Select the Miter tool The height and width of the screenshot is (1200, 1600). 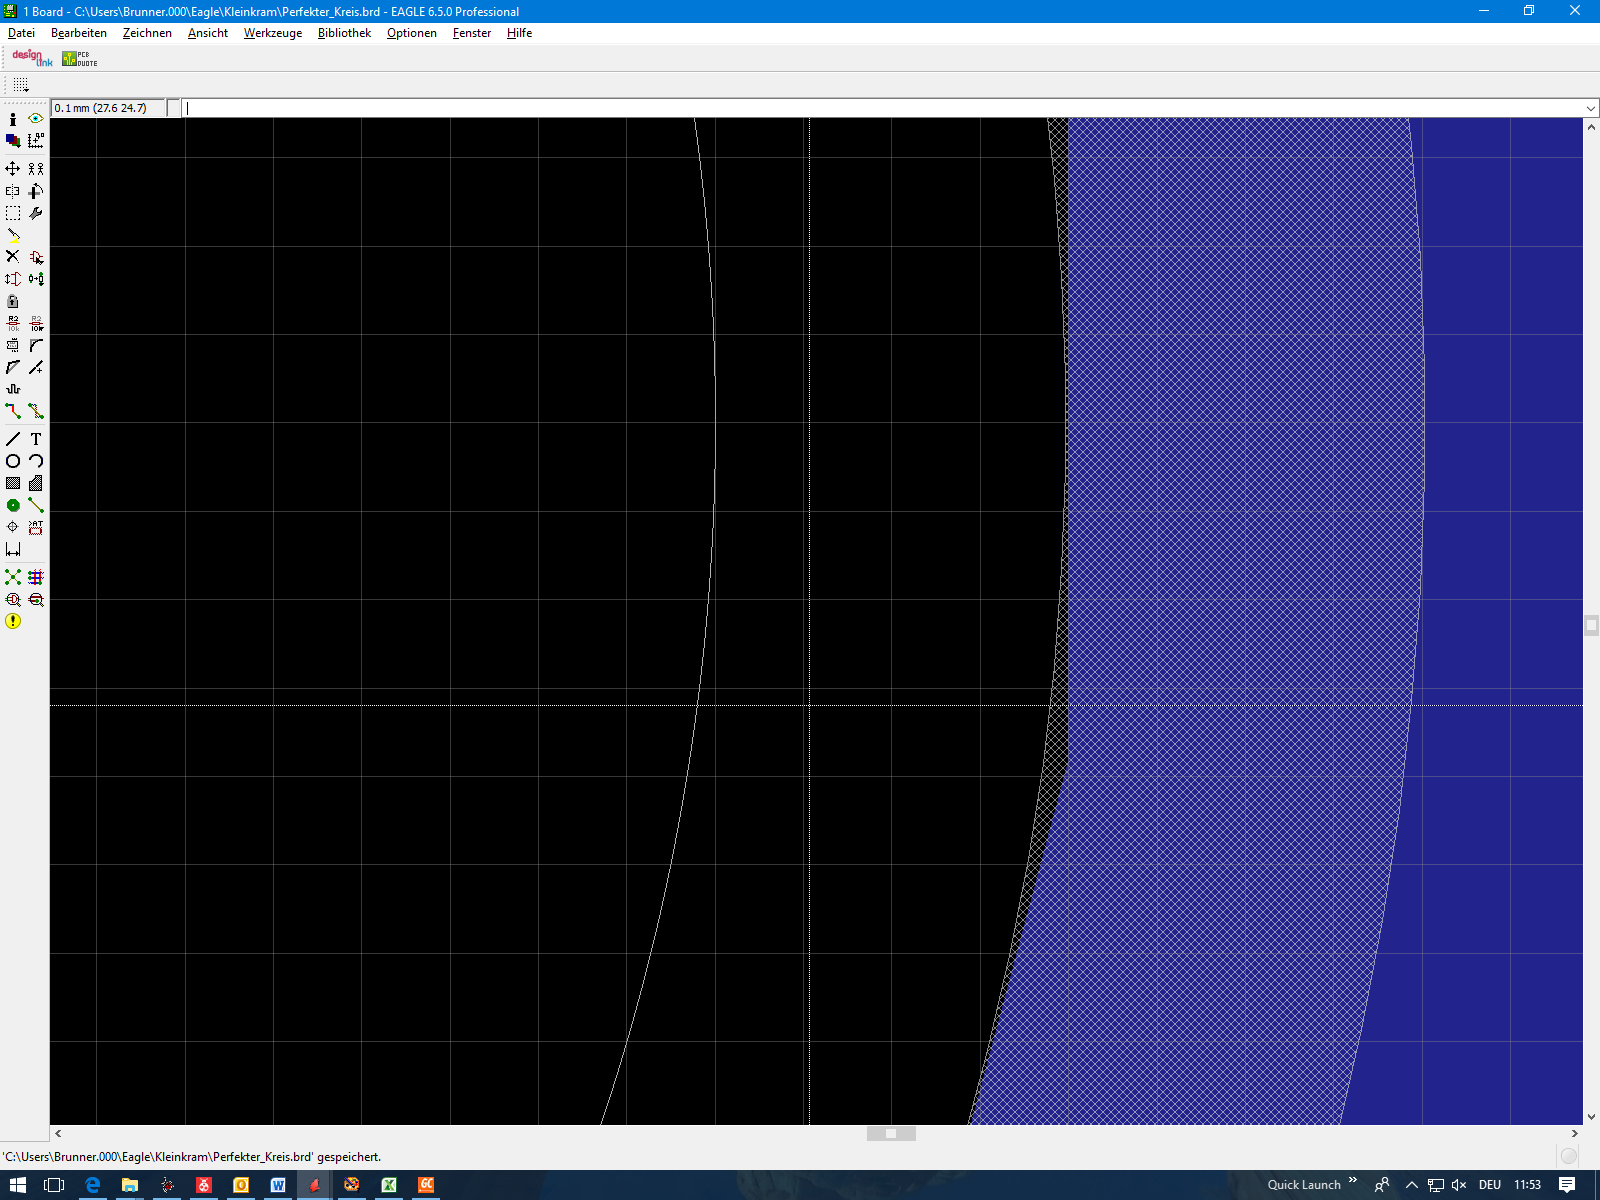point(36,345)
